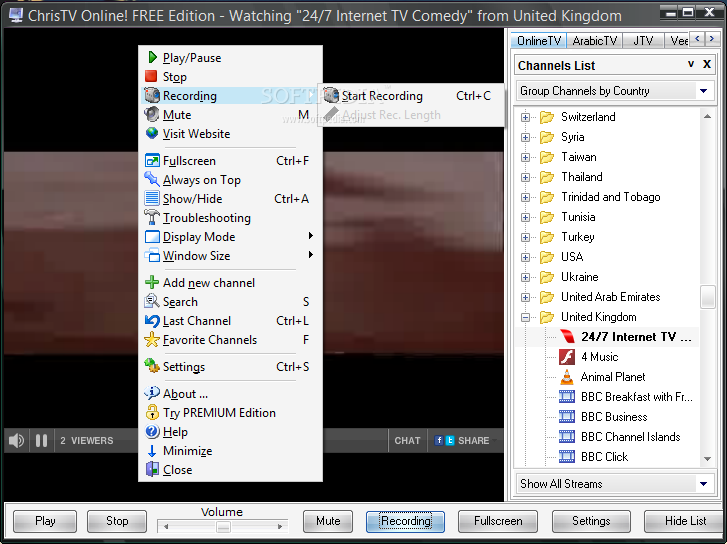Expand the Thailand folder

click(525, 177)
